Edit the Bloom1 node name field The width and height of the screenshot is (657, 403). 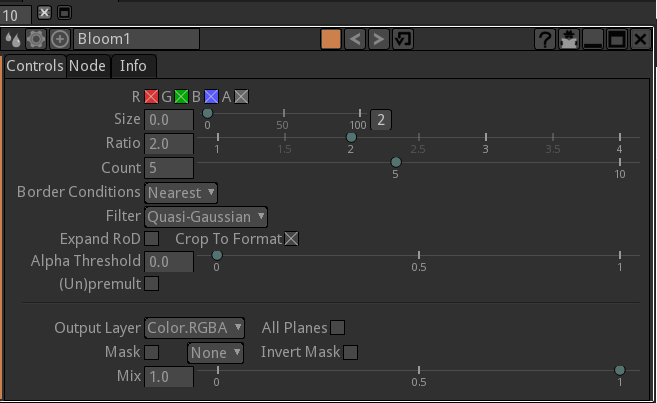[x=137, y=39]
